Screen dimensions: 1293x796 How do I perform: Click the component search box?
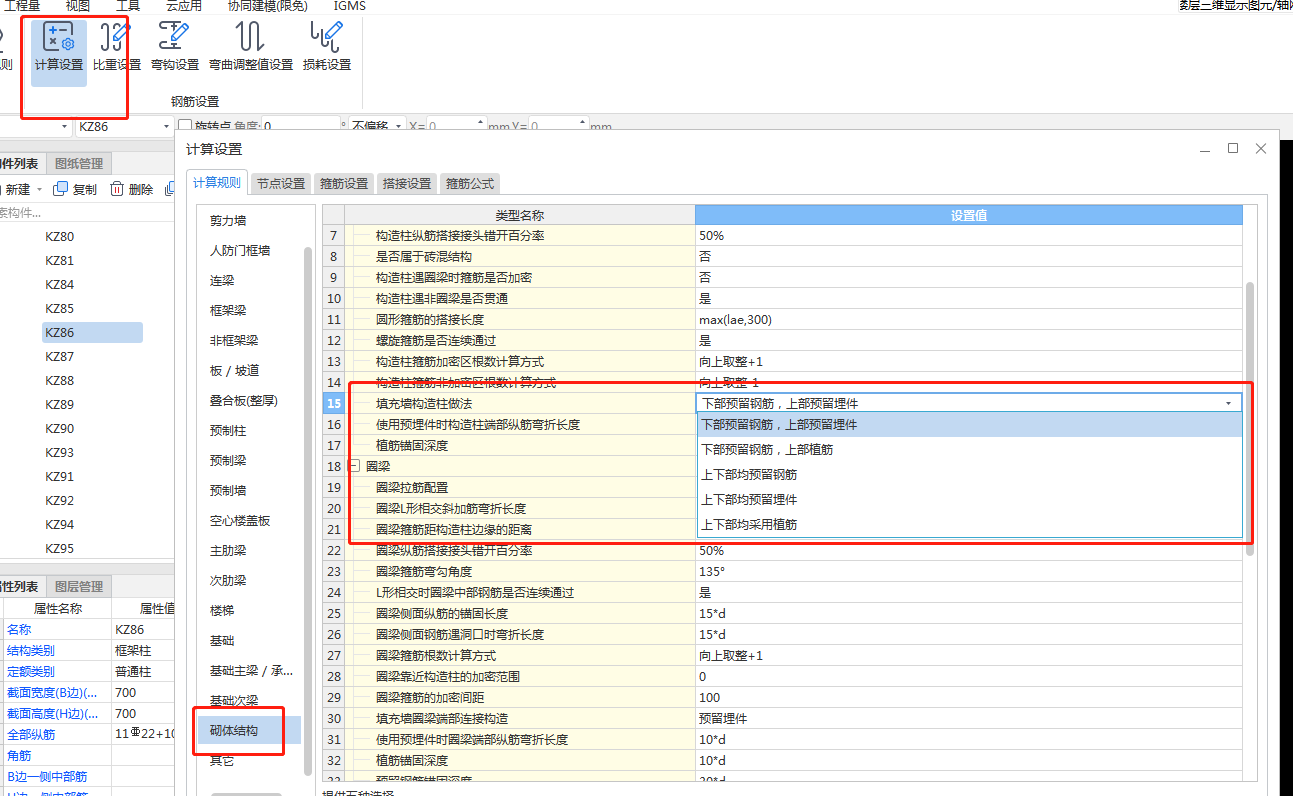[85, 212]
